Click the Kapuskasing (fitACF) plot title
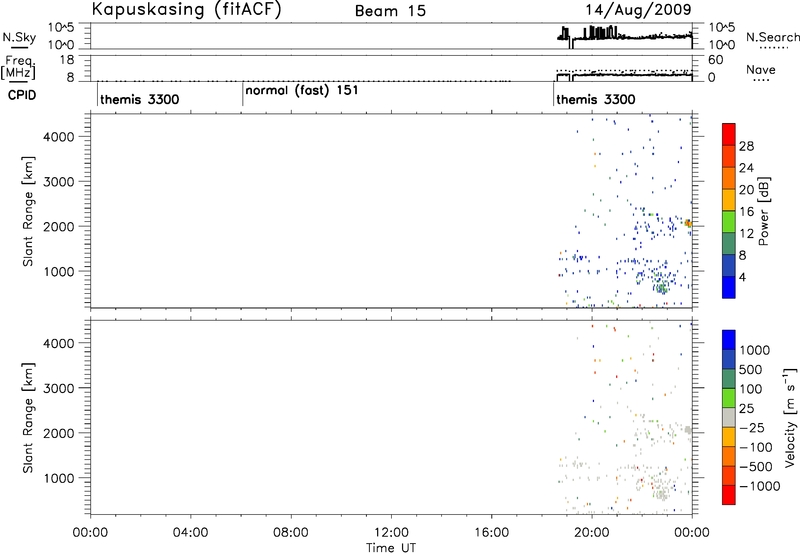Screen dimensions: 800x554 pos(186,10)
